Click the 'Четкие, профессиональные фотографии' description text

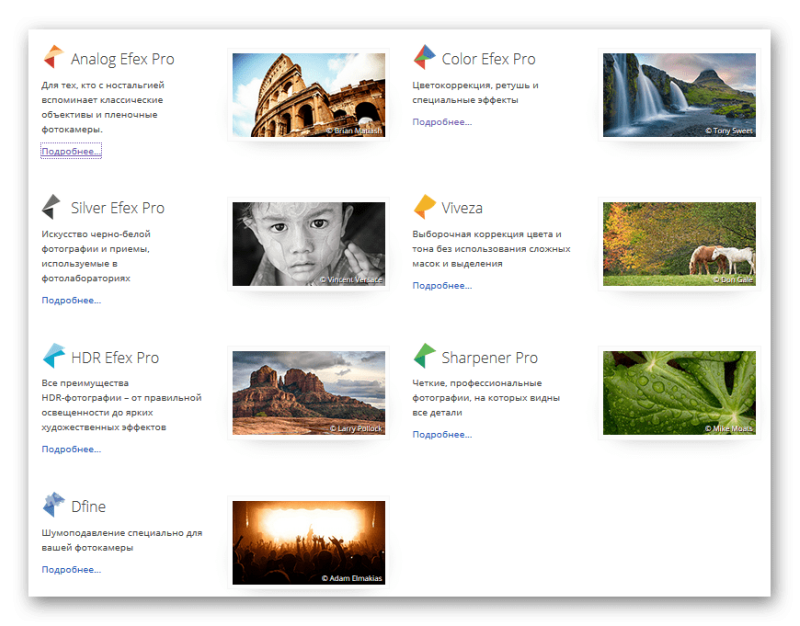coord(486,397)
